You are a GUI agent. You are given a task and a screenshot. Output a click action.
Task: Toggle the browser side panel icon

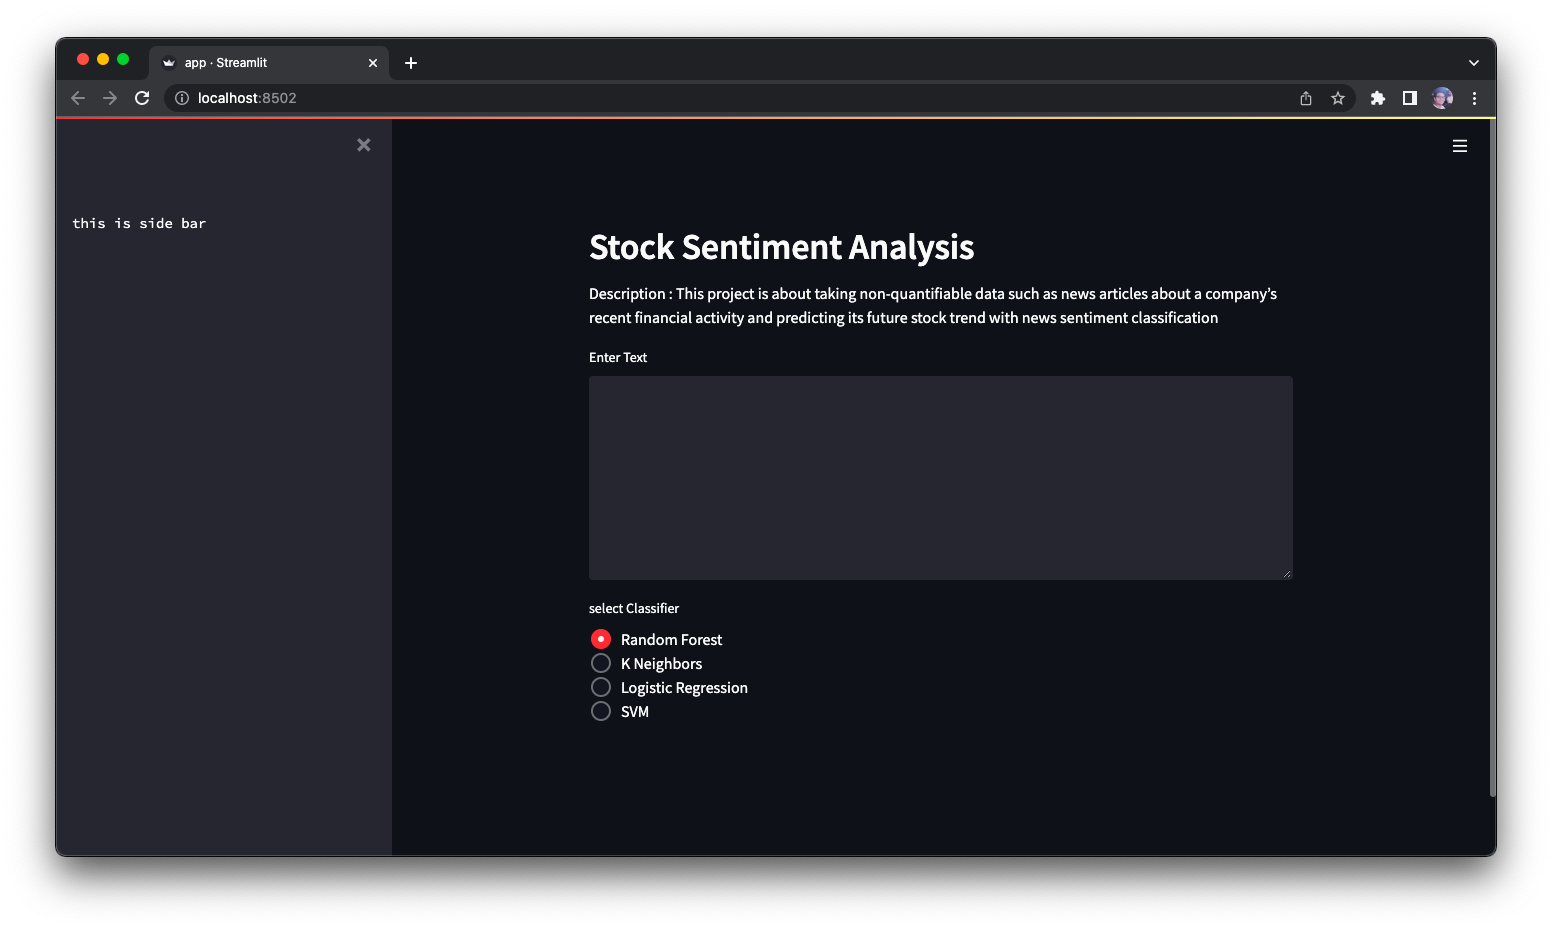(x=1410, y=98)
